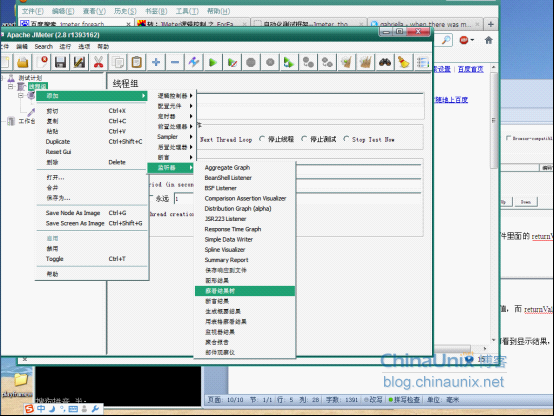Click the browser search magnifier icon

pyautogui.click(x=447, y=40)
